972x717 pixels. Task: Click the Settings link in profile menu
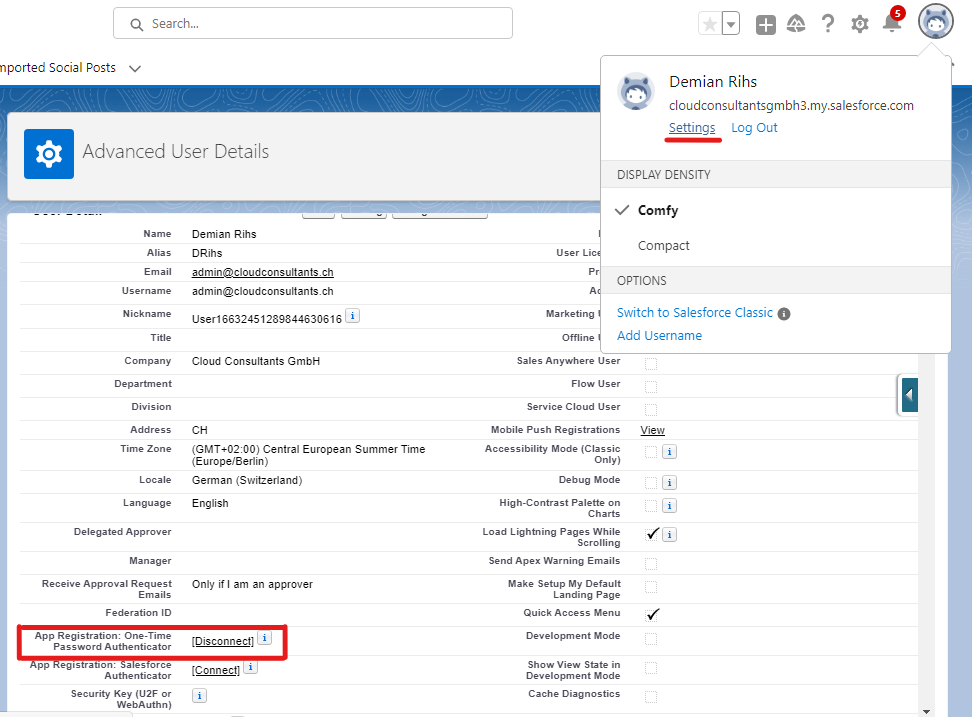(x=692, y=128)
